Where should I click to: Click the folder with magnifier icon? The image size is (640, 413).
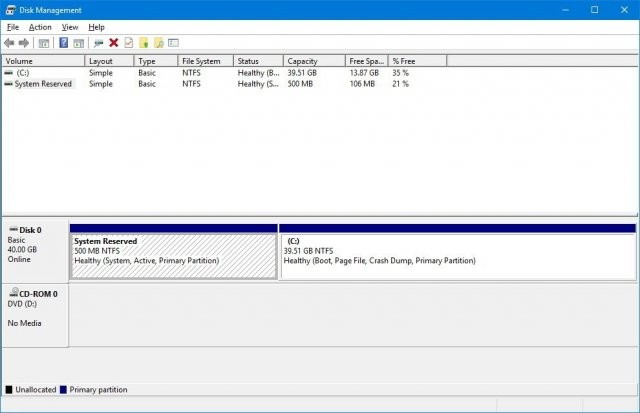tap(159, 42)
